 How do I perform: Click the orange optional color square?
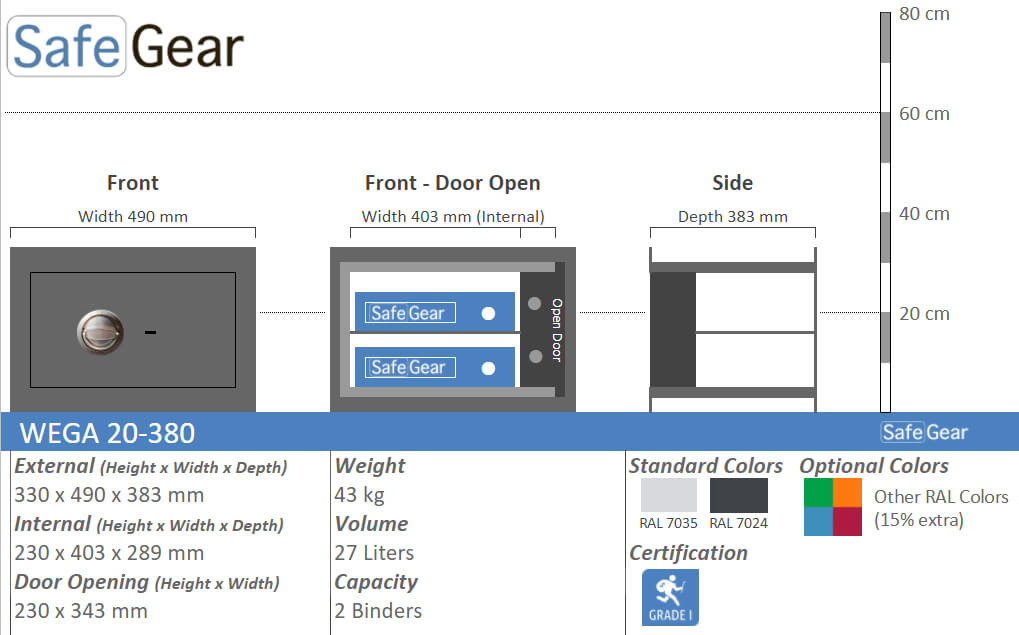(x=847, y=492)
